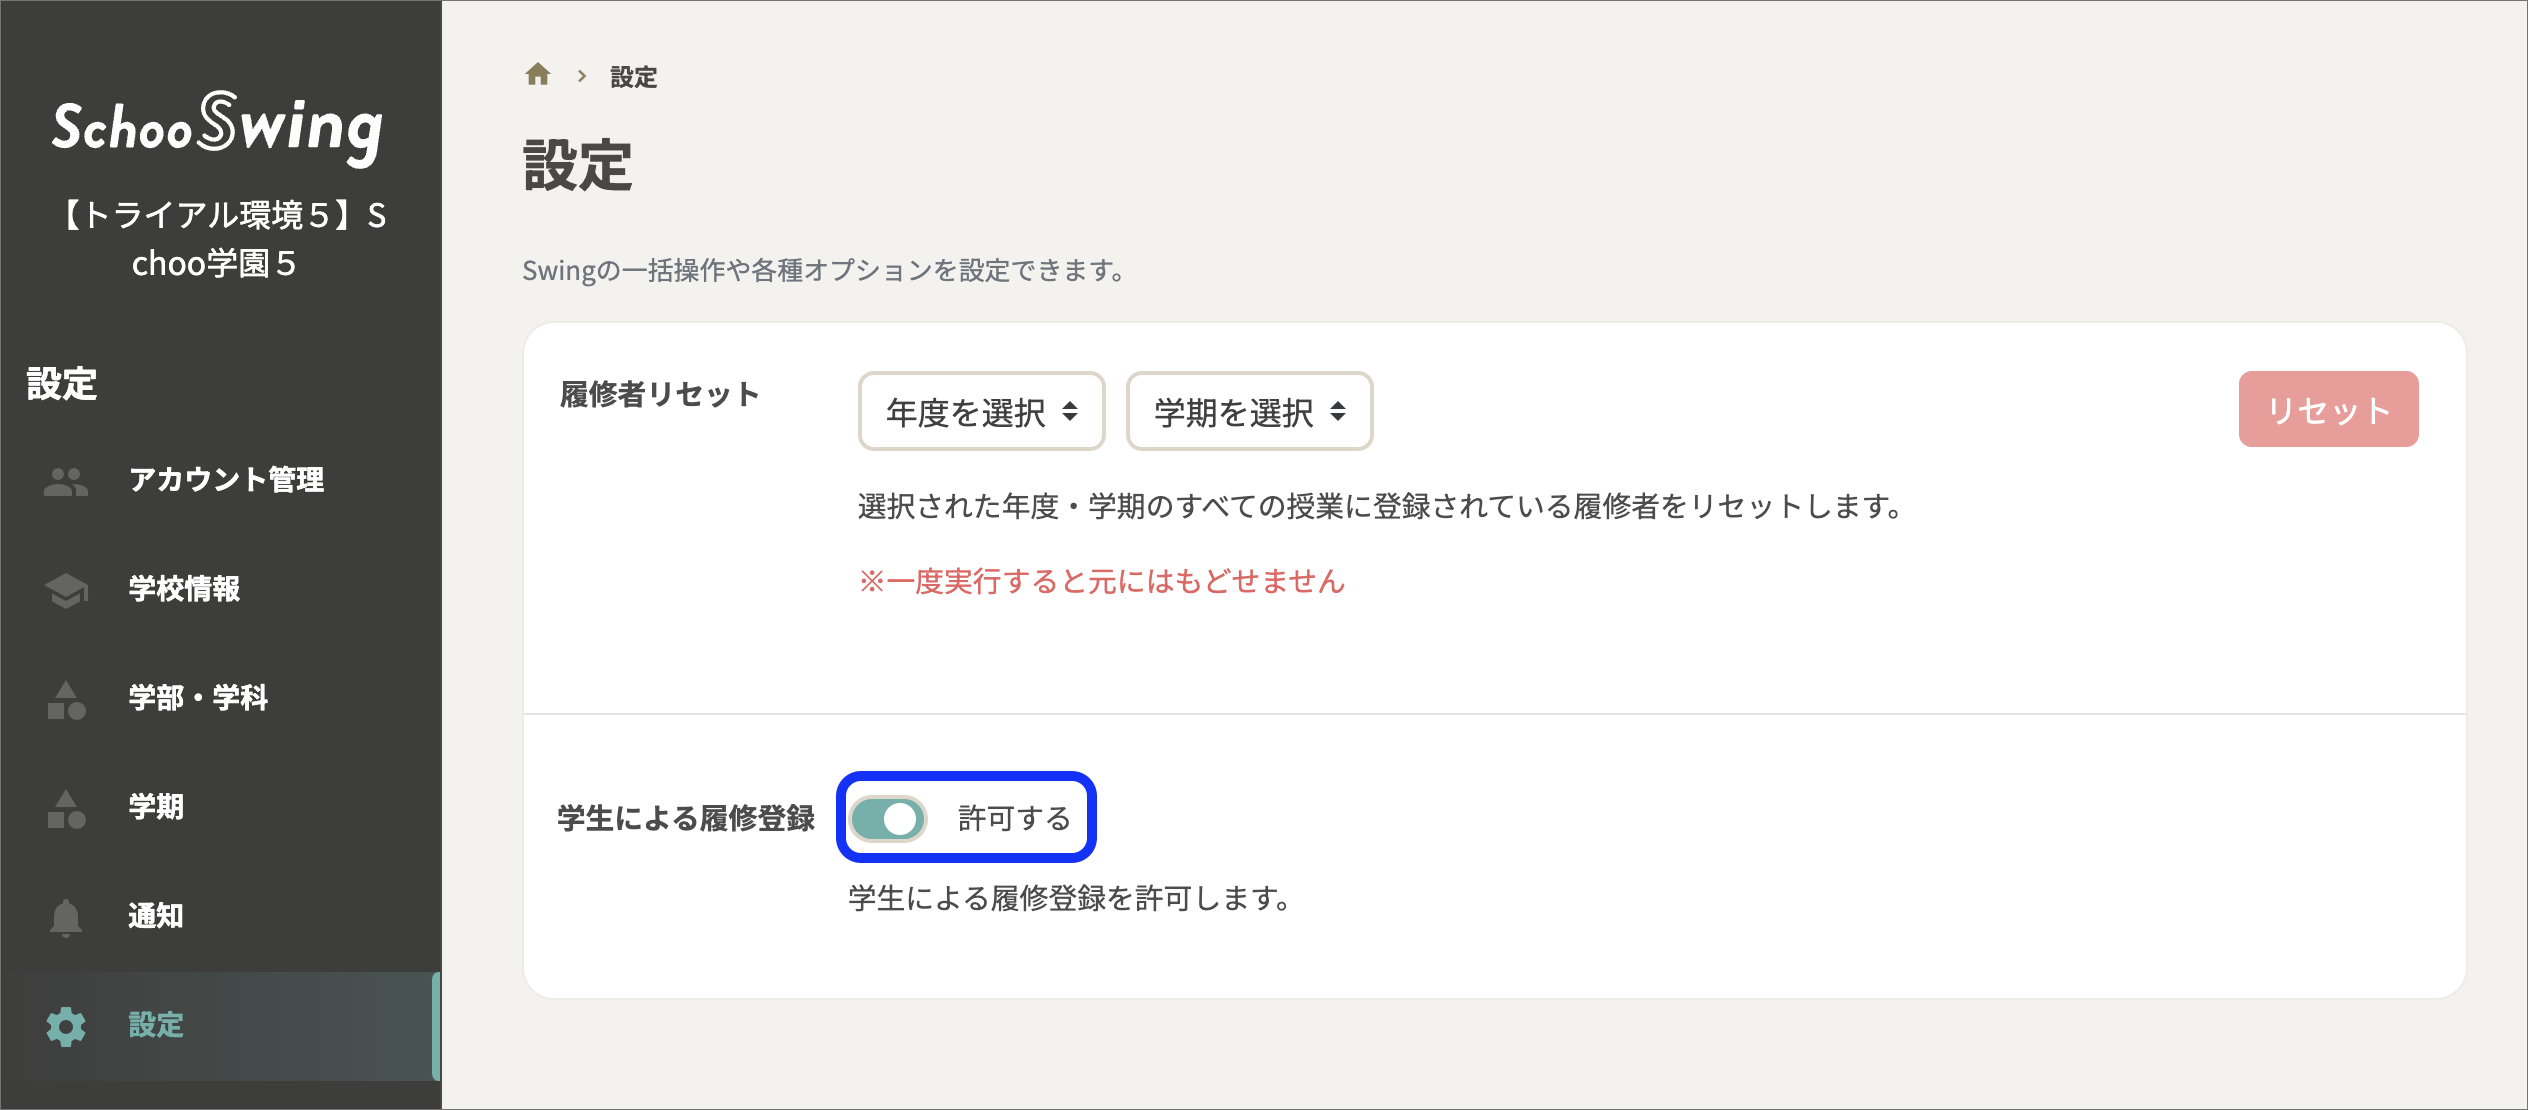Open 学部・学科 from the sidebar

click(197, 699)
